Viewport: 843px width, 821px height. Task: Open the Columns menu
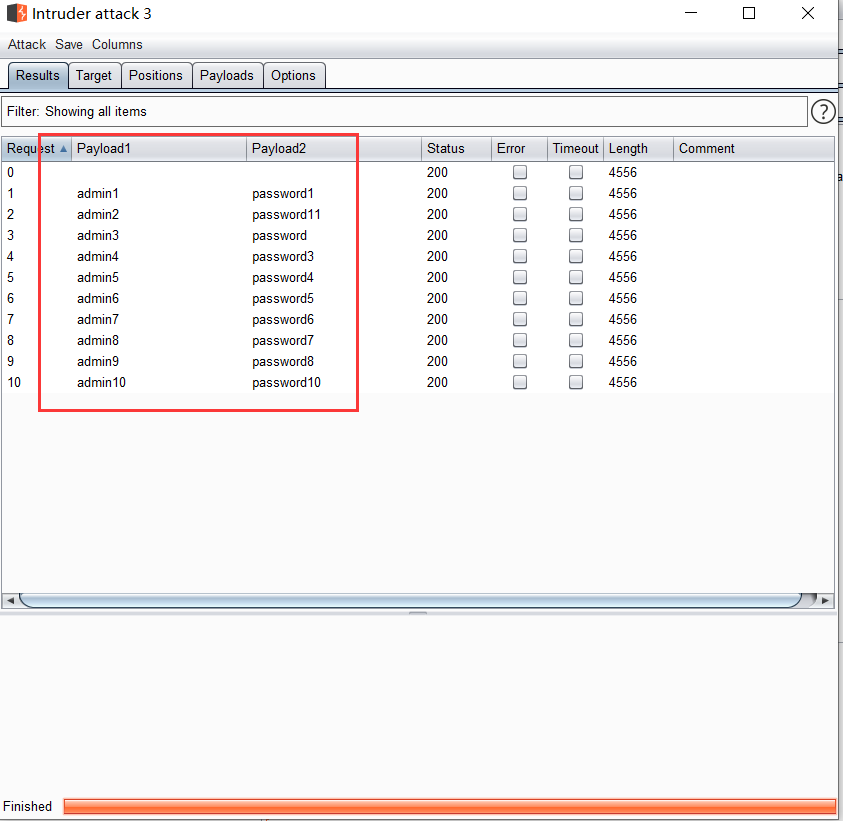point(117,45)
